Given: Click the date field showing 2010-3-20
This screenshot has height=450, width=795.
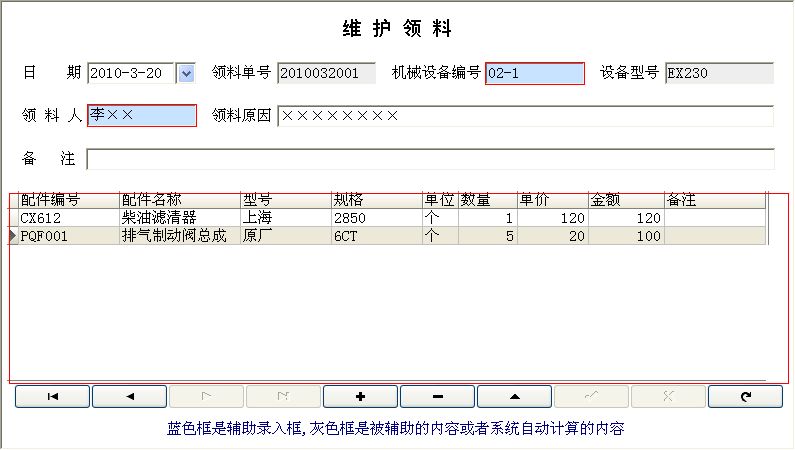Looking at the screenshot, I should [131, 73].
